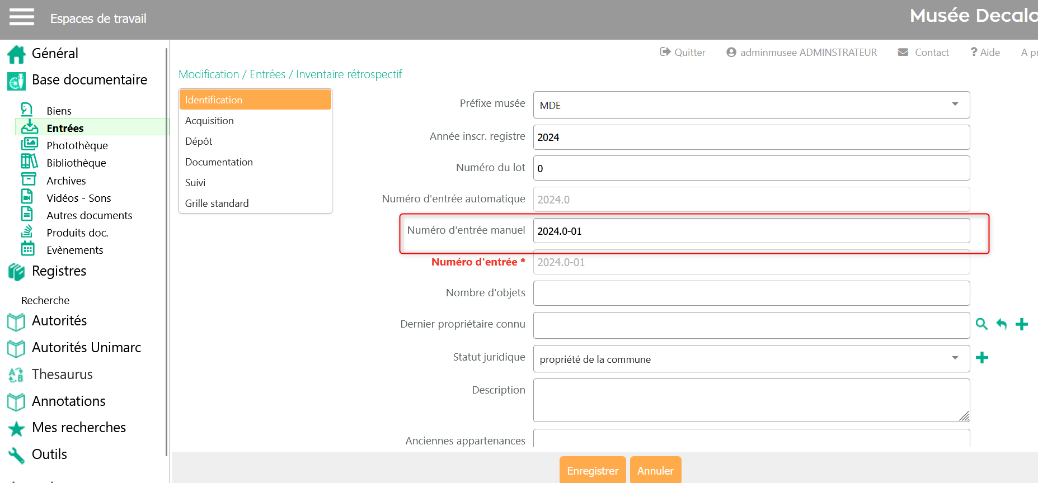This screenshot has width=1038, height=483.
Task: Switch to the Acquisition tab
Action: click(209, 121)
